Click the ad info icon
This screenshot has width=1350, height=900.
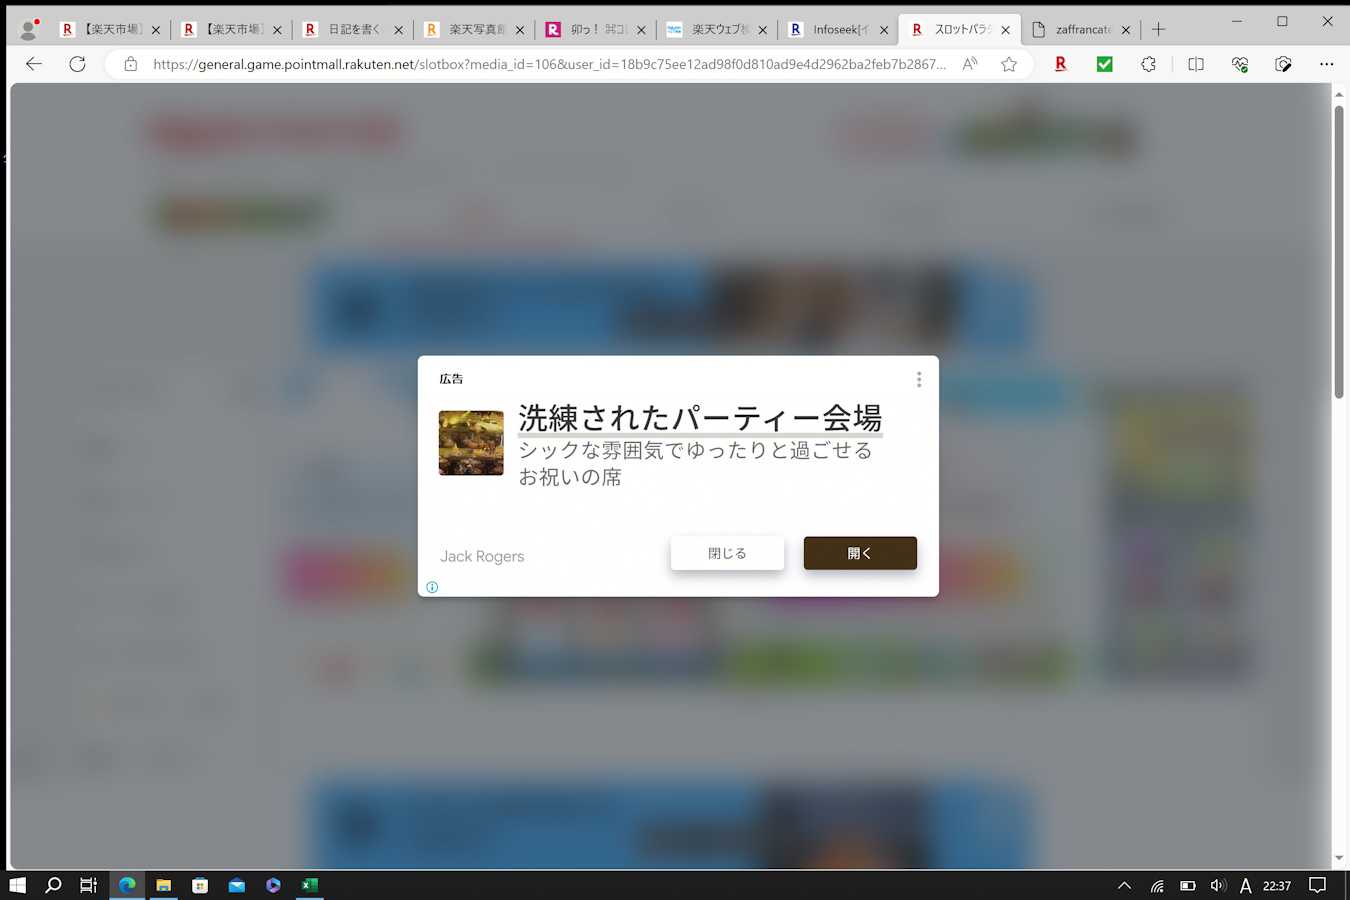pos(432,587)
